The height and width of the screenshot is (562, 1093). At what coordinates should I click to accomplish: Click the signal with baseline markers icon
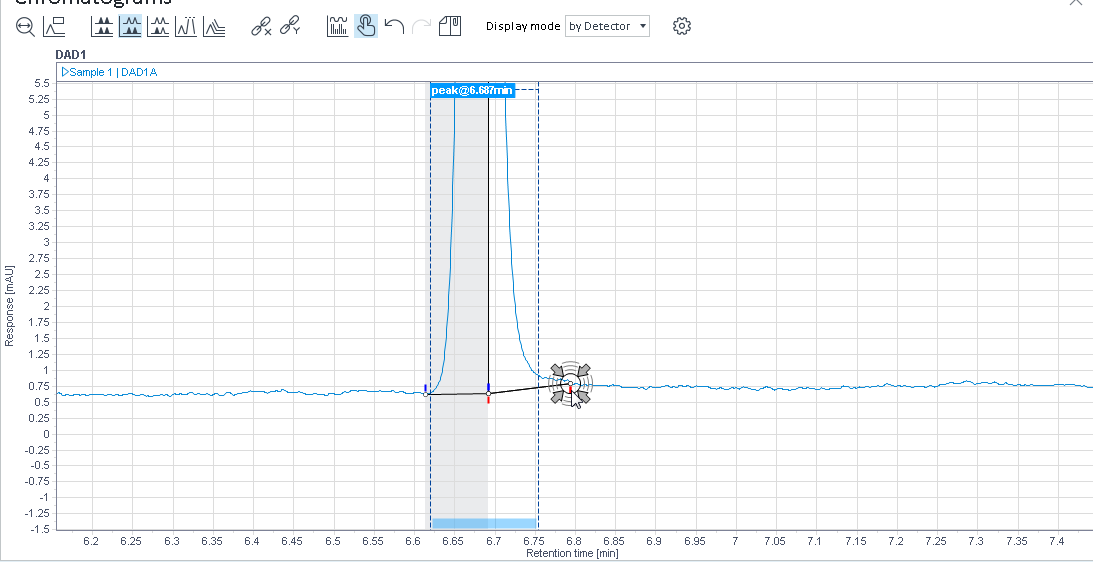338,27
